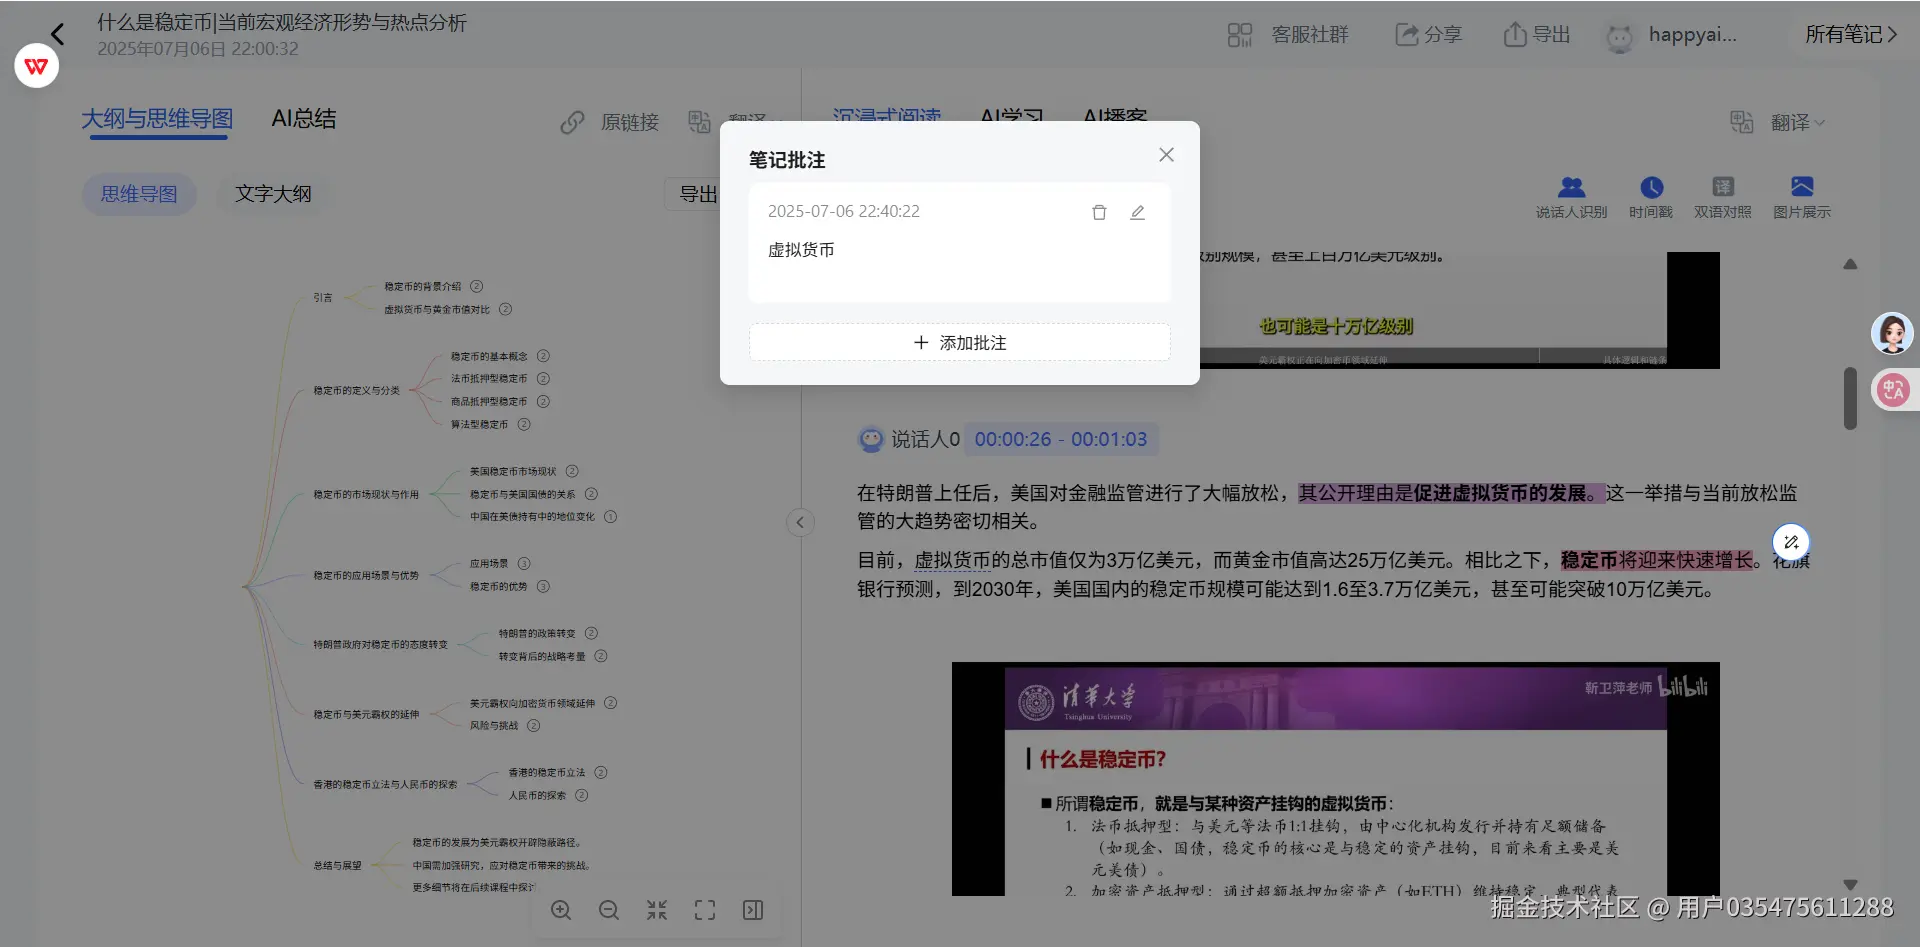
Task: Expand 稳定币的背景介绍 node count
Action: (x=477, y=286)
